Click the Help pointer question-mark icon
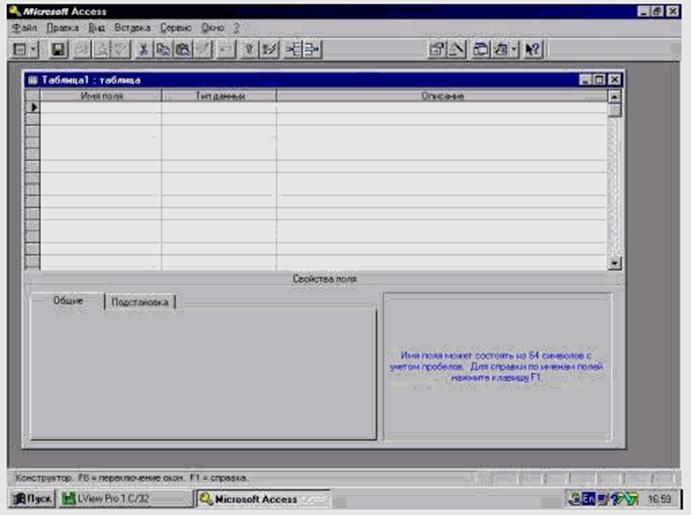The image size is (691, 515). point(533,49)
